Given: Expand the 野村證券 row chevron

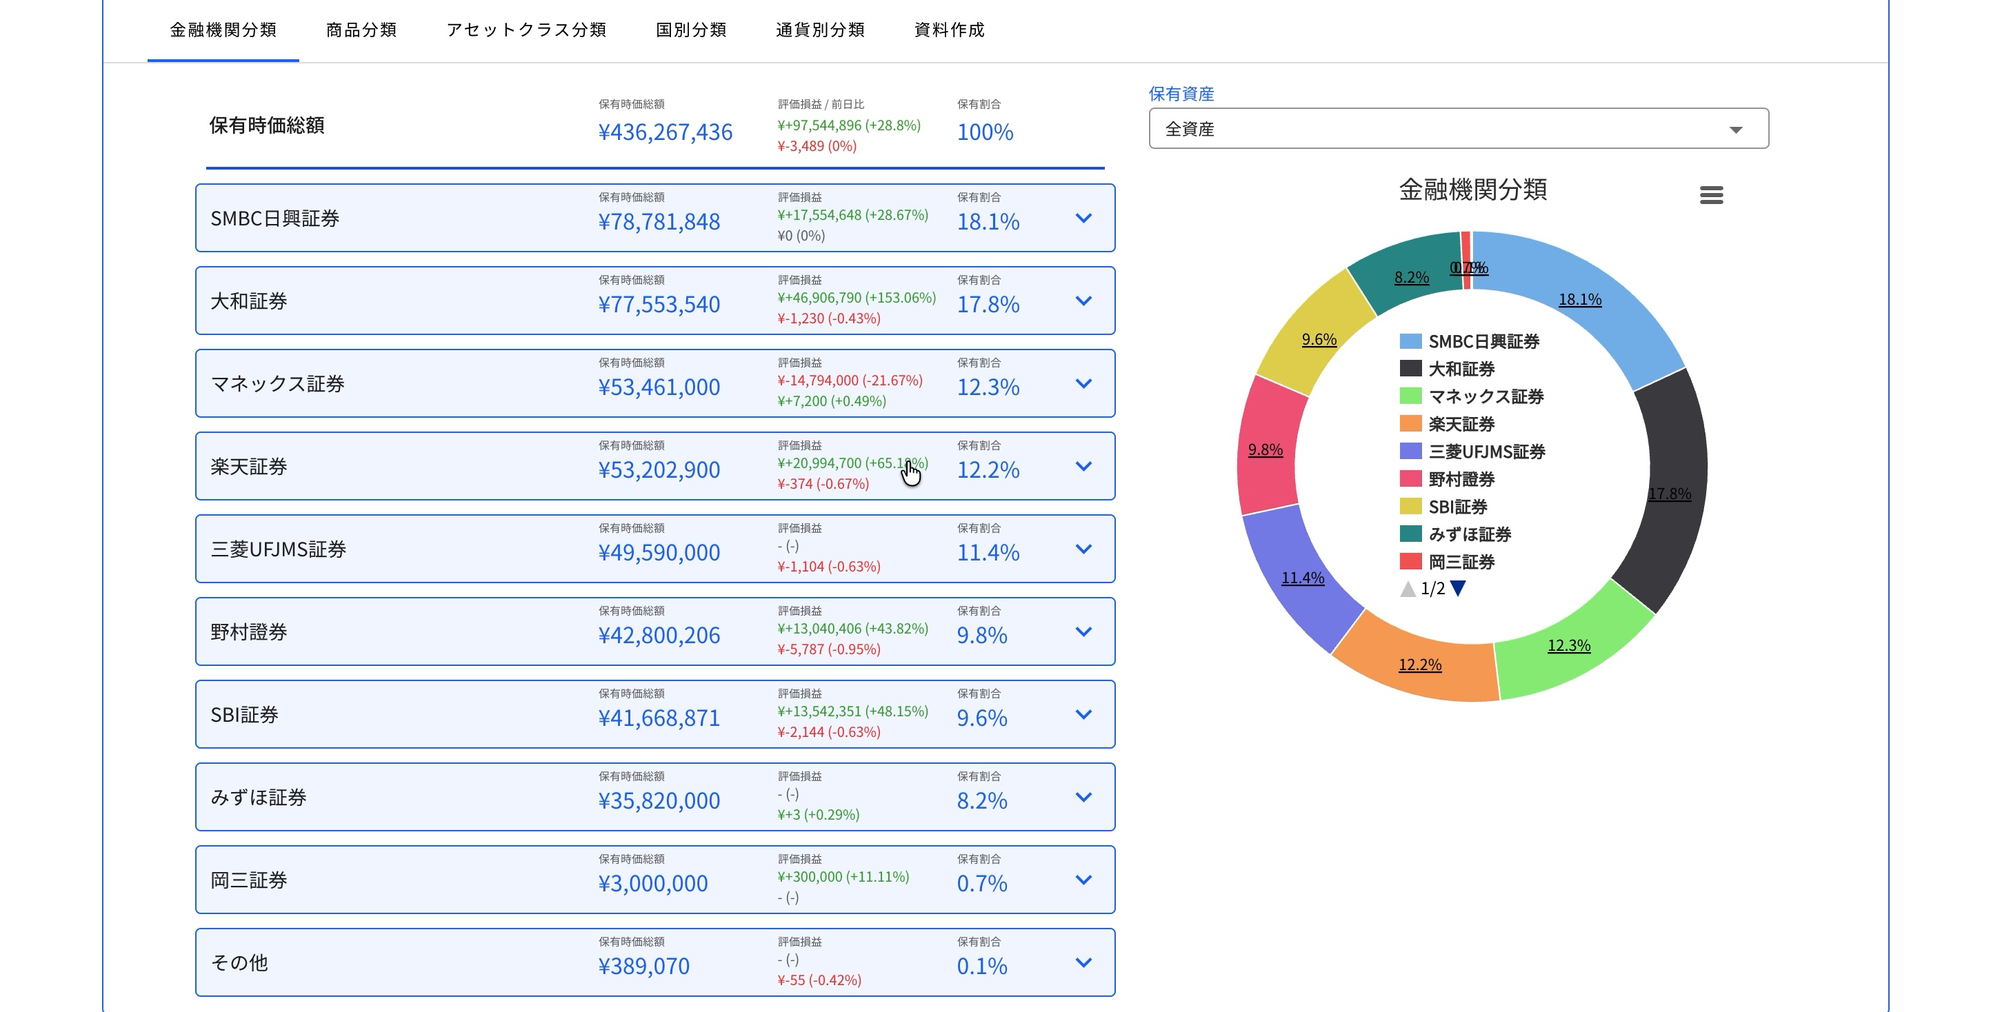Looking at the screenshot, I should tap(1083, 632).
